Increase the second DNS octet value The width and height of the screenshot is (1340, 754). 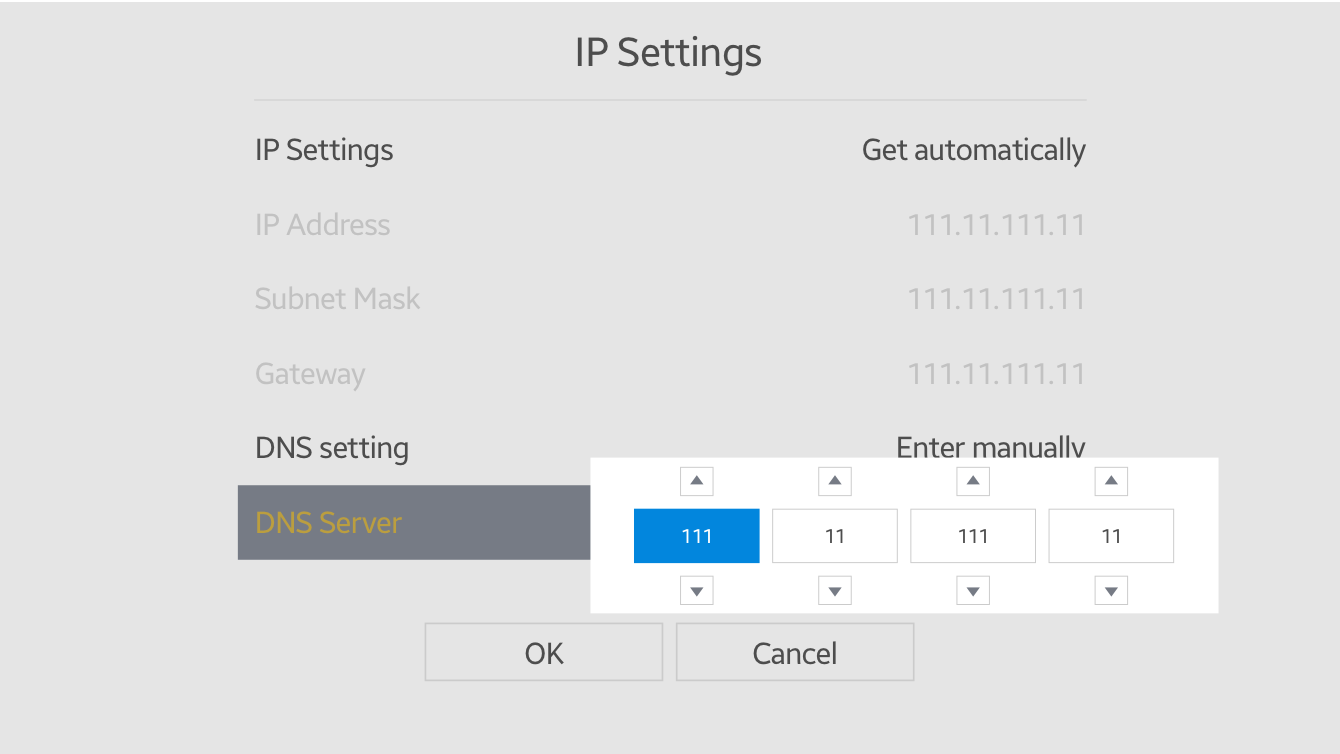[835, 482]
